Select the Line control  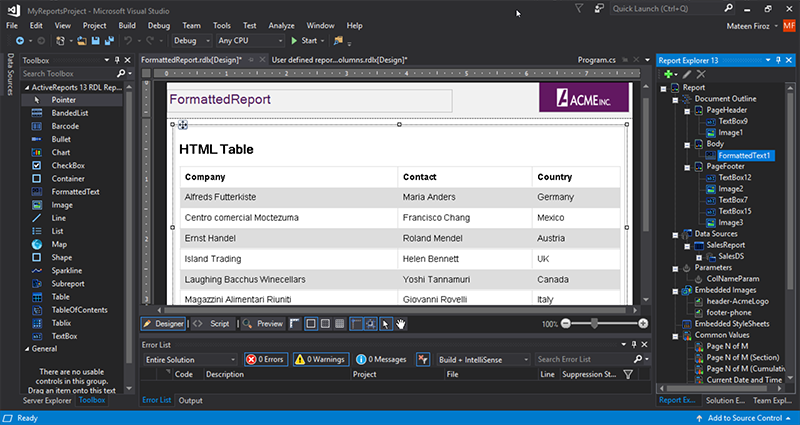coord(58,218)
